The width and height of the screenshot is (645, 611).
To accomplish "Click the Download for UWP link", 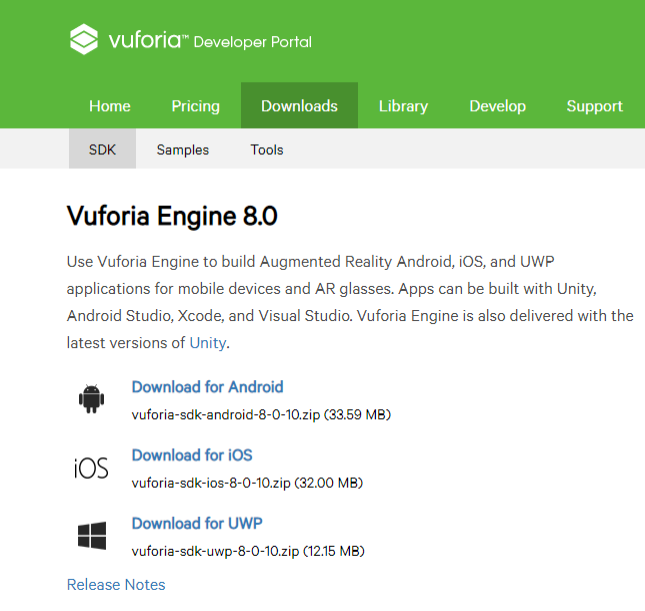I will (x=197, y=523).
